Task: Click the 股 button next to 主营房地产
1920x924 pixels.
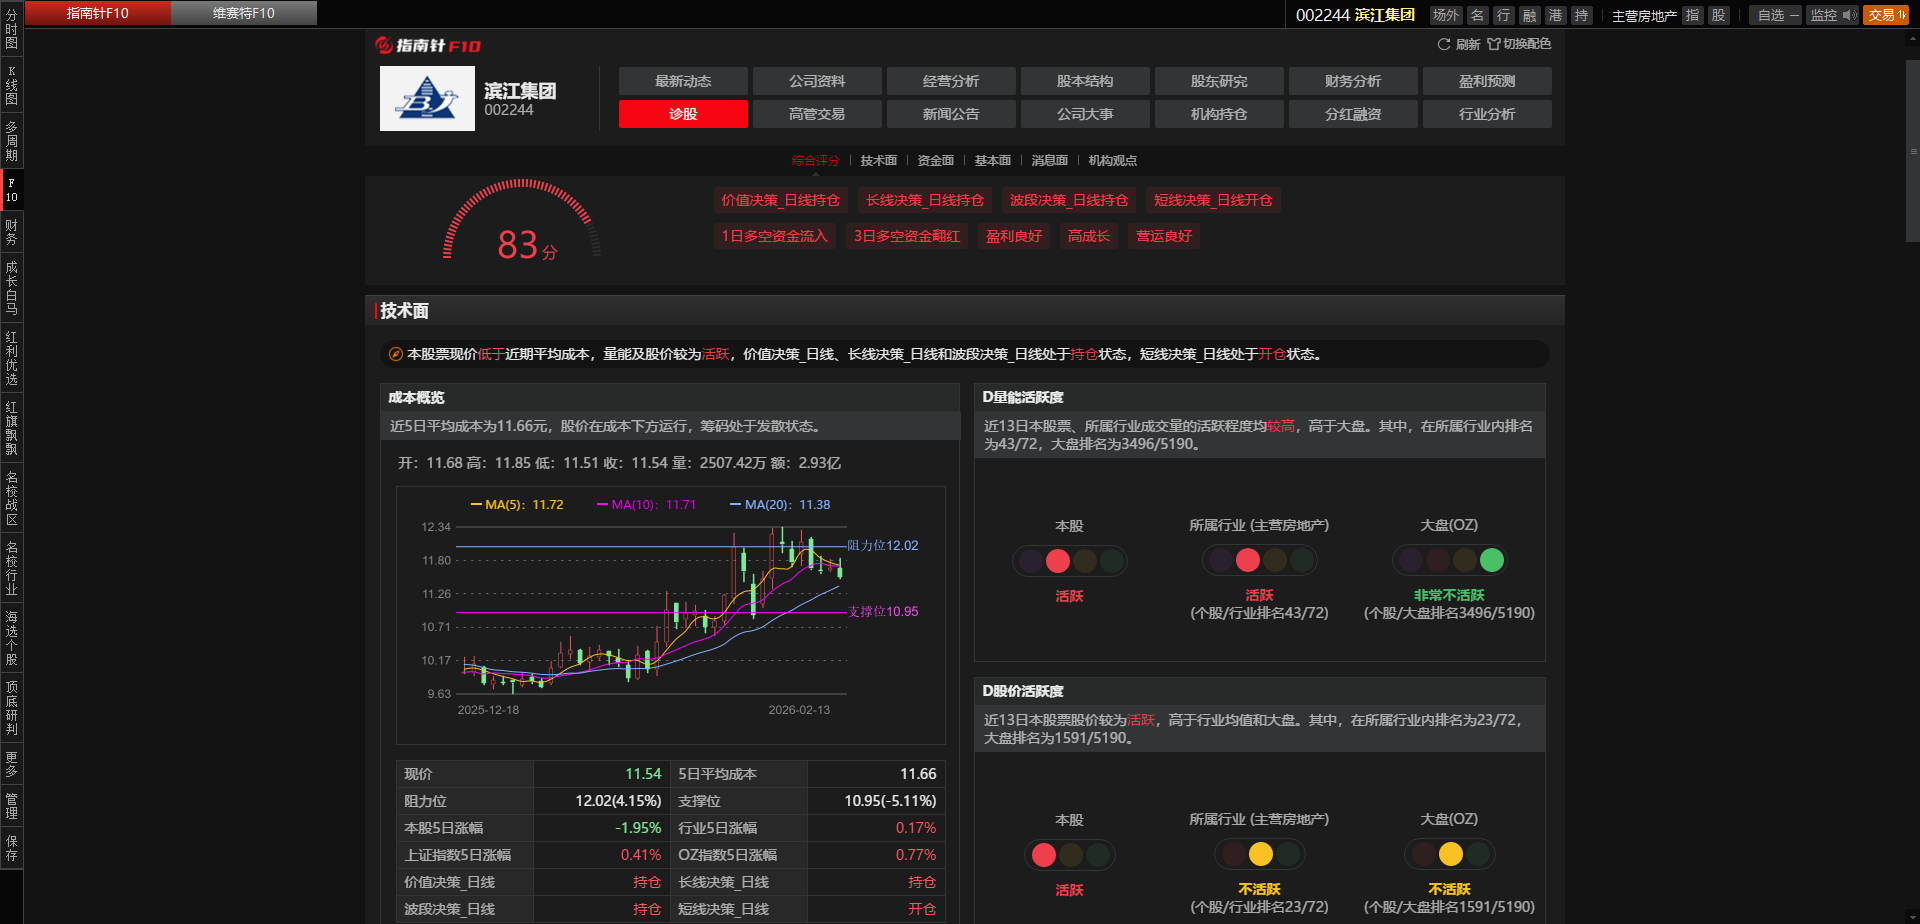Action: [1718, 15]
